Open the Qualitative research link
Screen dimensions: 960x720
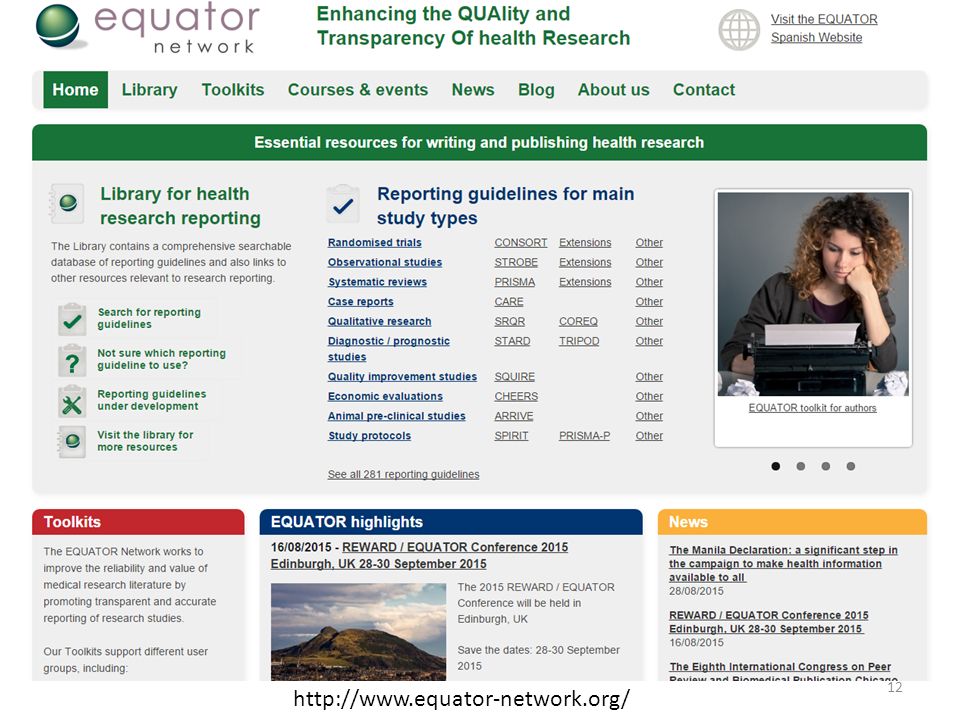[x=379, y=321]
